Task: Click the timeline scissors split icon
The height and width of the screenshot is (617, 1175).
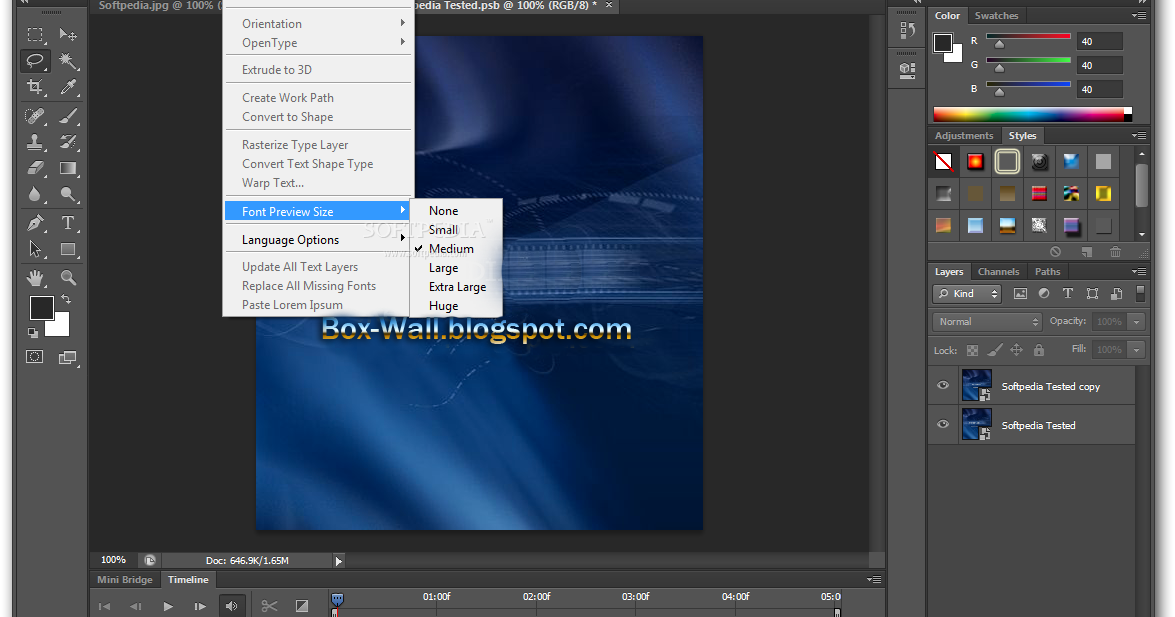Action: (x=269, y=606)
